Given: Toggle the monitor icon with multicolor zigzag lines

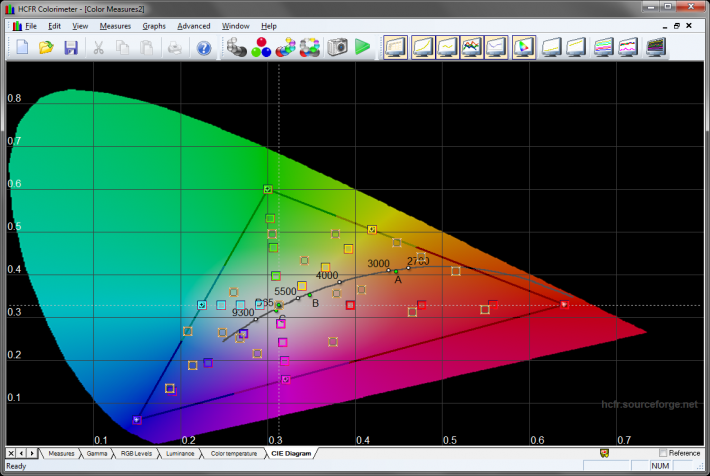Looking at the screenshot, I should coord(471,47).
